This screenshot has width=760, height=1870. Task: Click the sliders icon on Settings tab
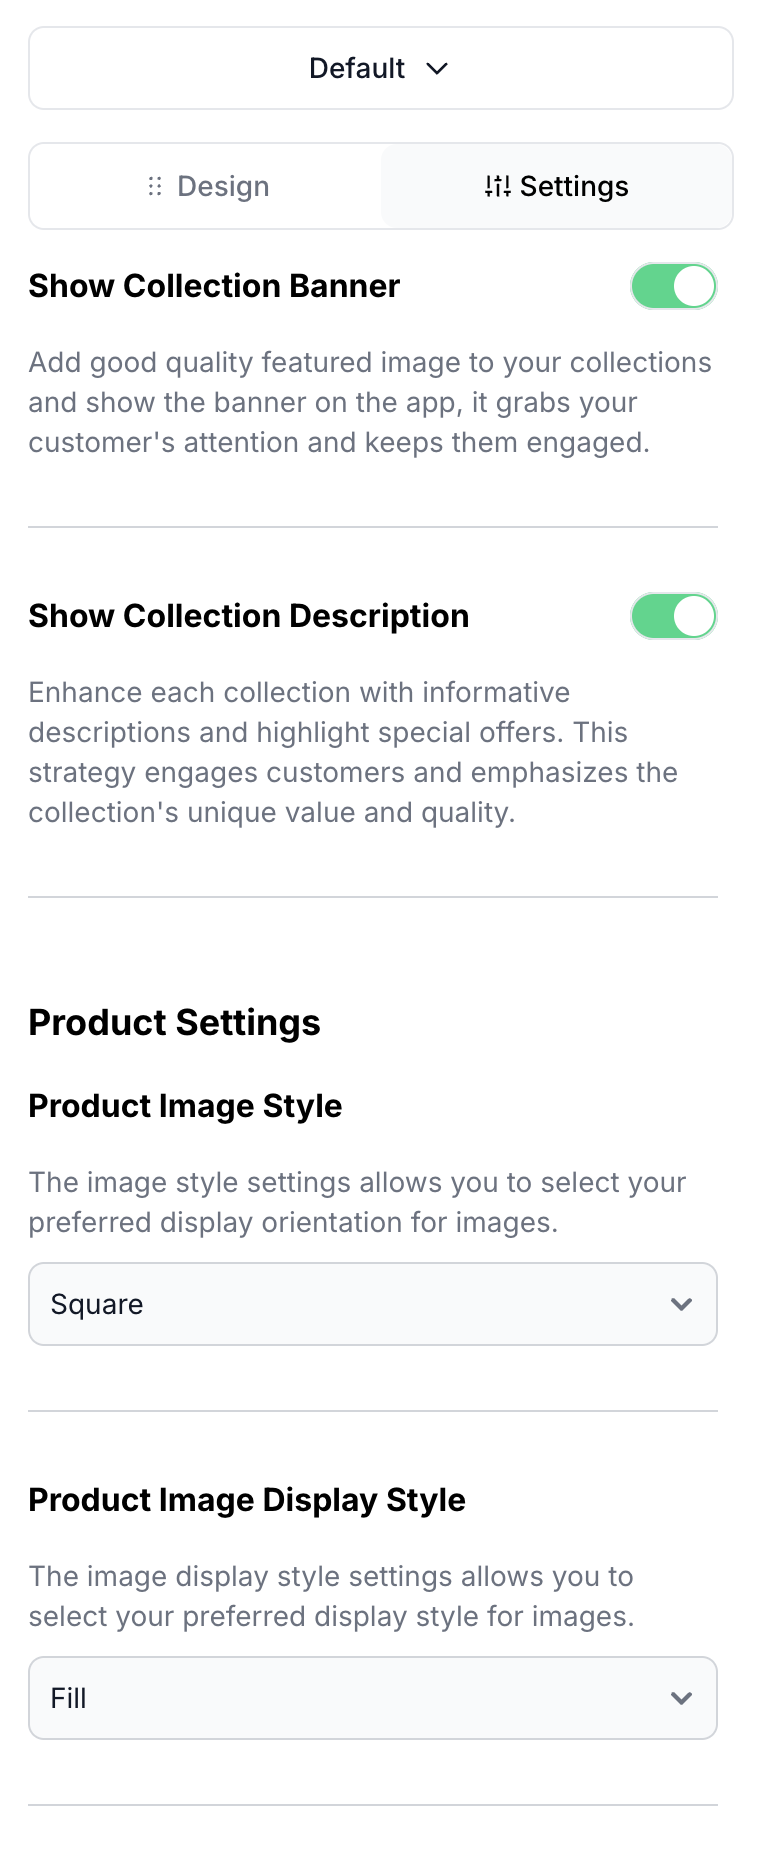[497, 186]
